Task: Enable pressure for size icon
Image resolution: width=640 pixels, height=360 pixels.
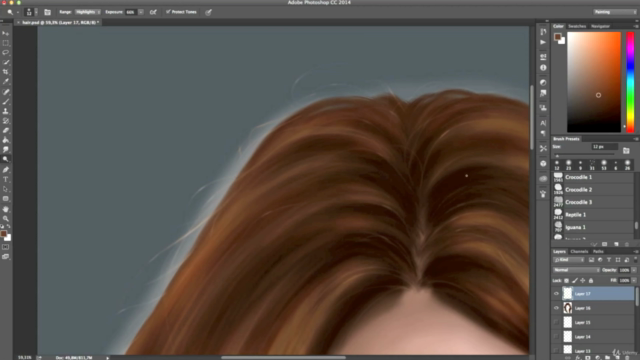Action: click(x=209, y=12)
